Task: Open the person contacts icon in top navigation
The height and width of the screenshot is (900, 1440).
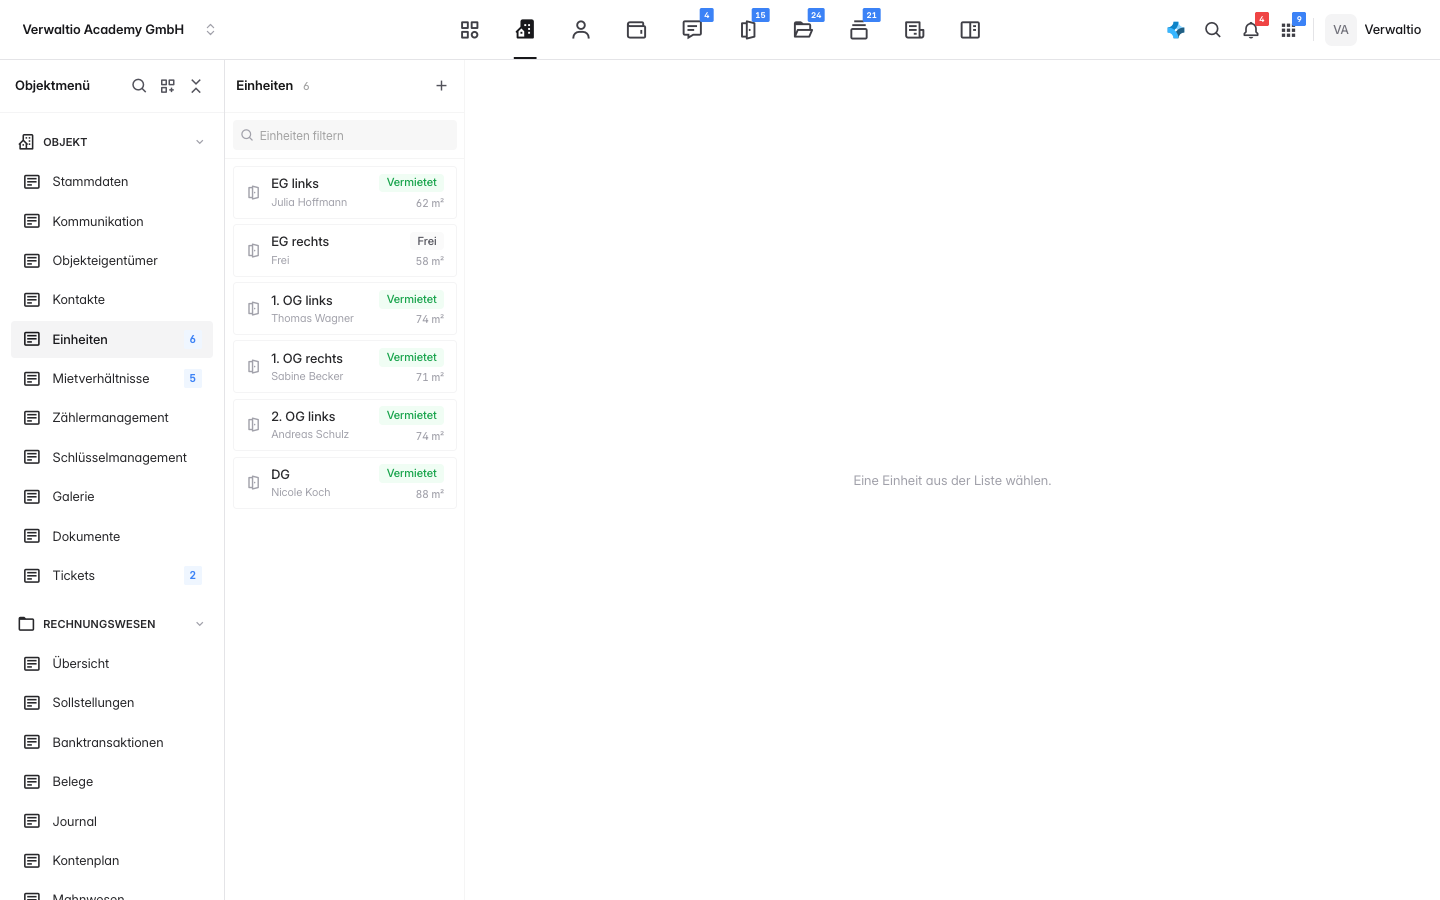Action: 581,30
